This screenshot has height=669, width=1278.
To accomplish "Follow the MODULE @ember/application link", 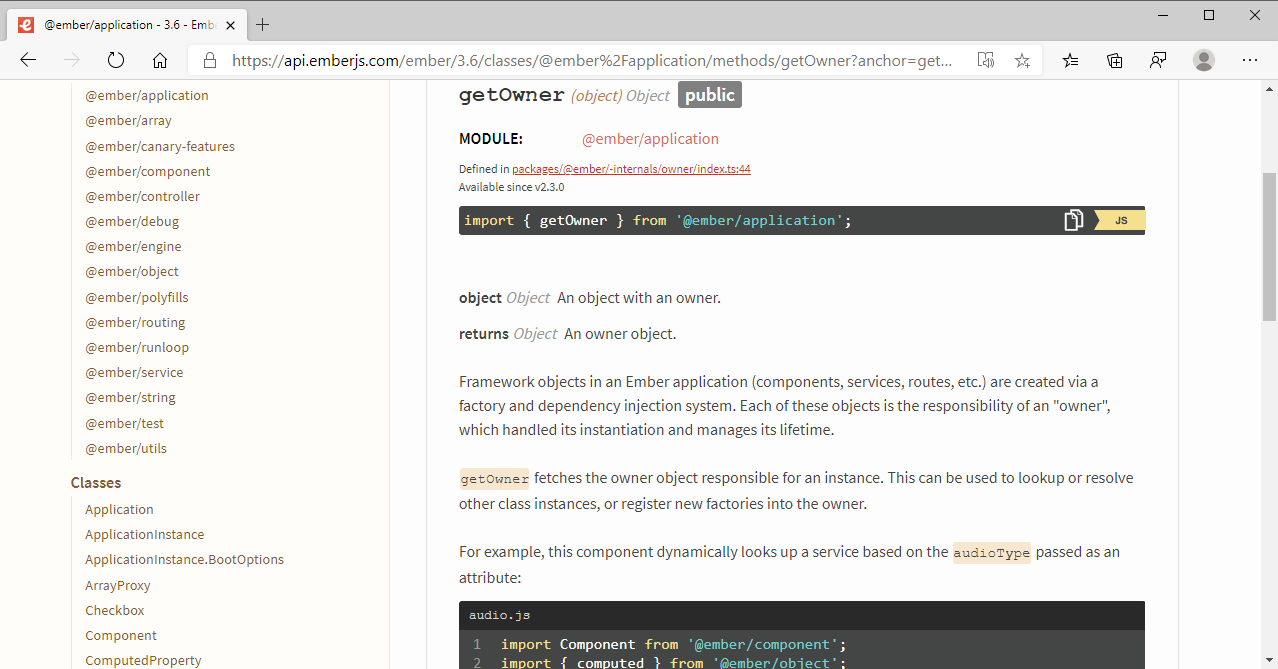I will (650, 139).
